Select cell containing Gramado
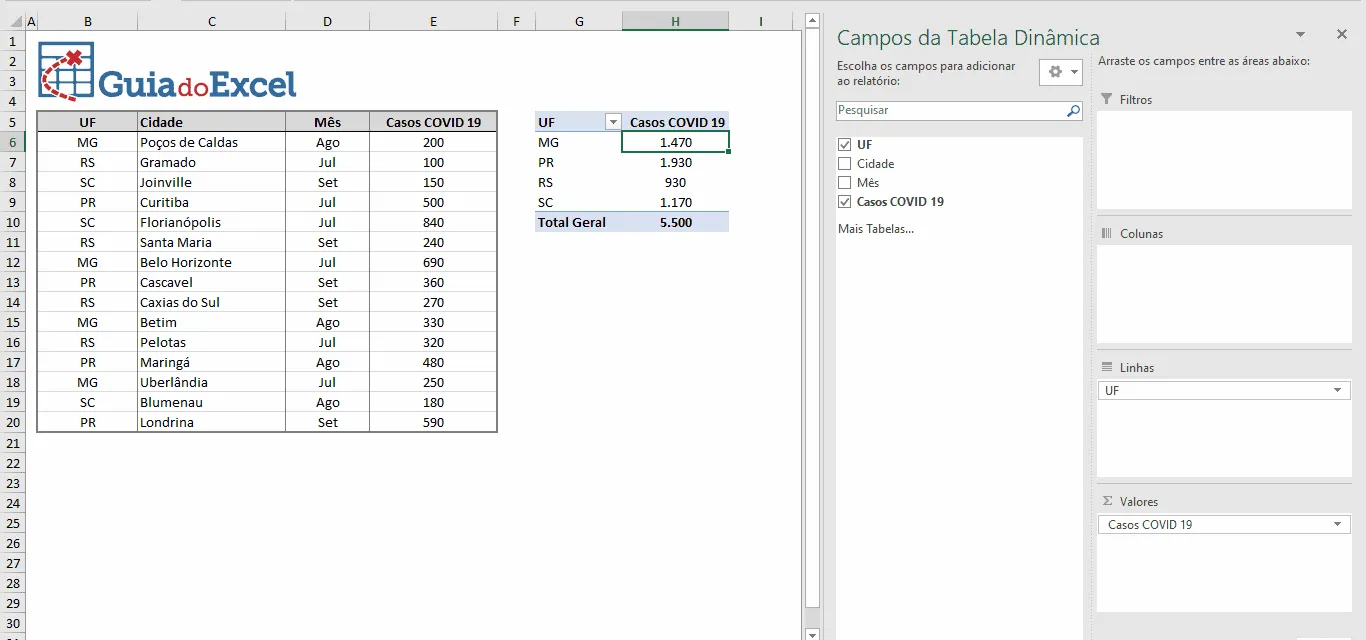Image resolution: width=1366 pixels, height=640 pixels. point(212,162)
